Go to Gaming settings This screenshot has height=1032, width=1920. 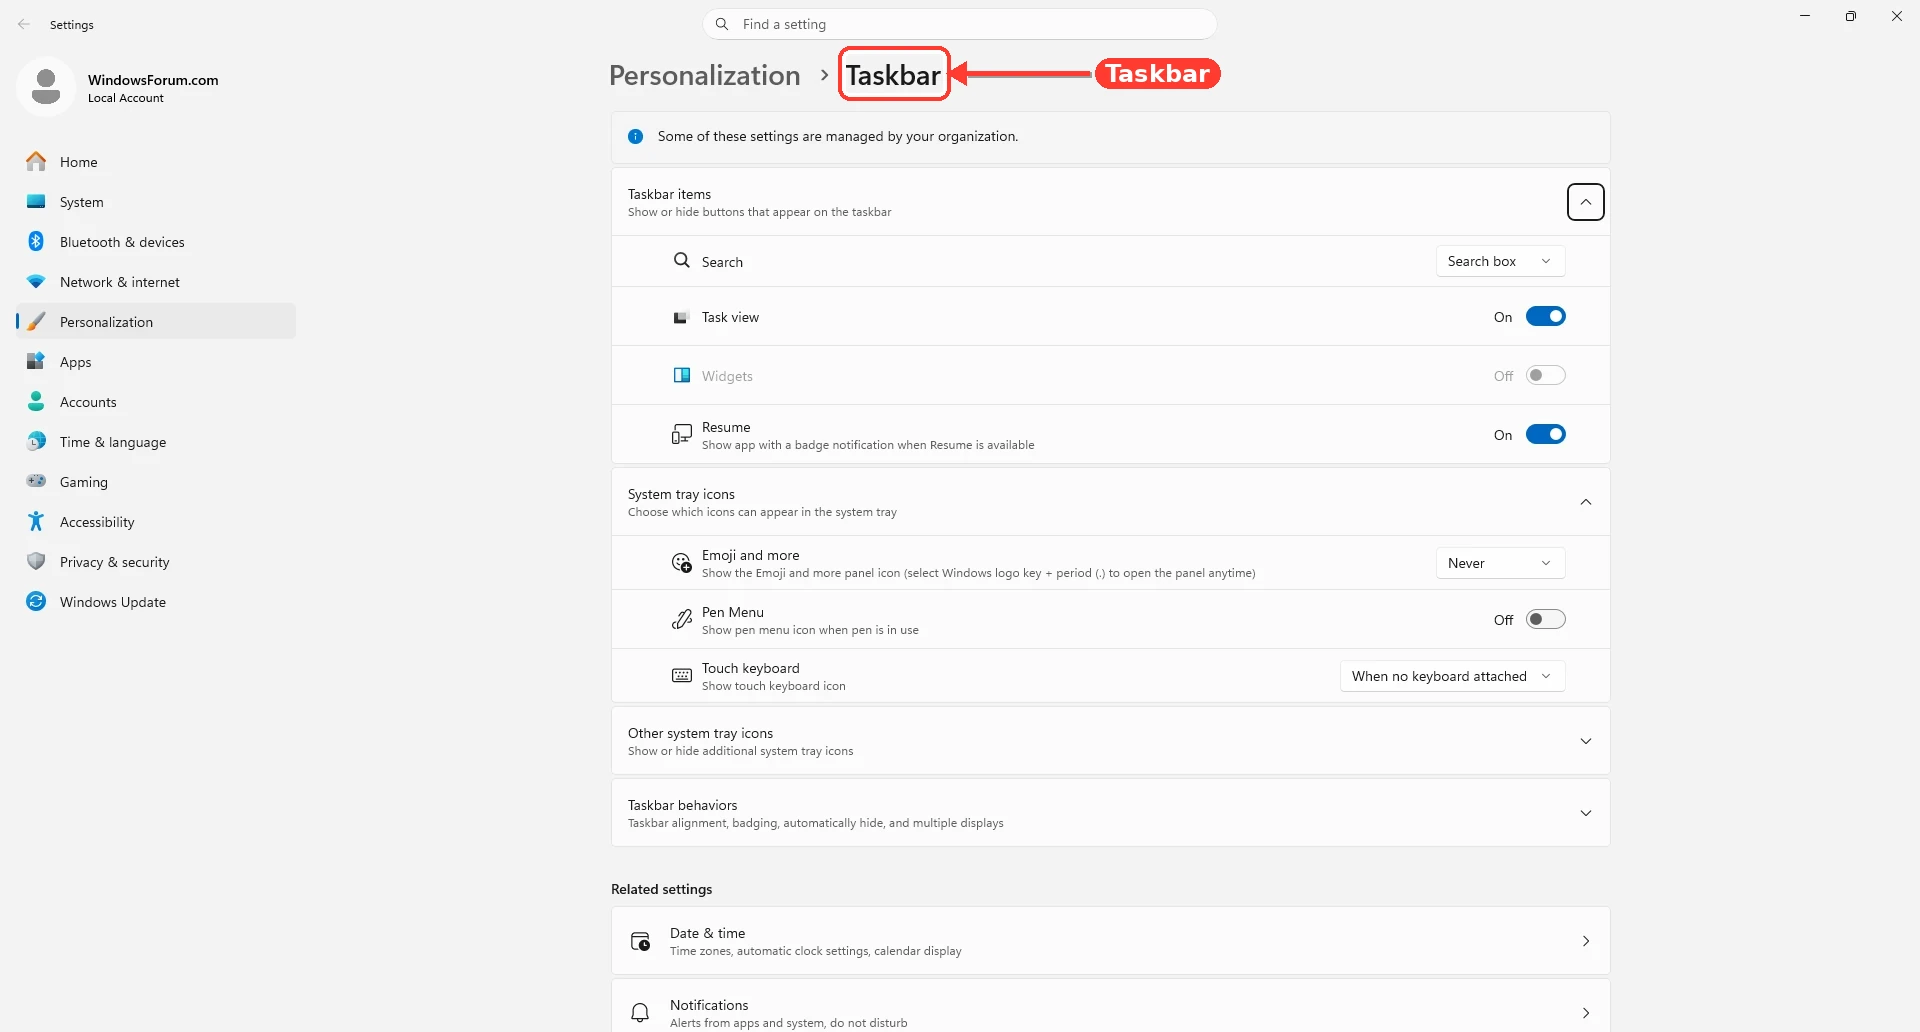coord(156,481)
